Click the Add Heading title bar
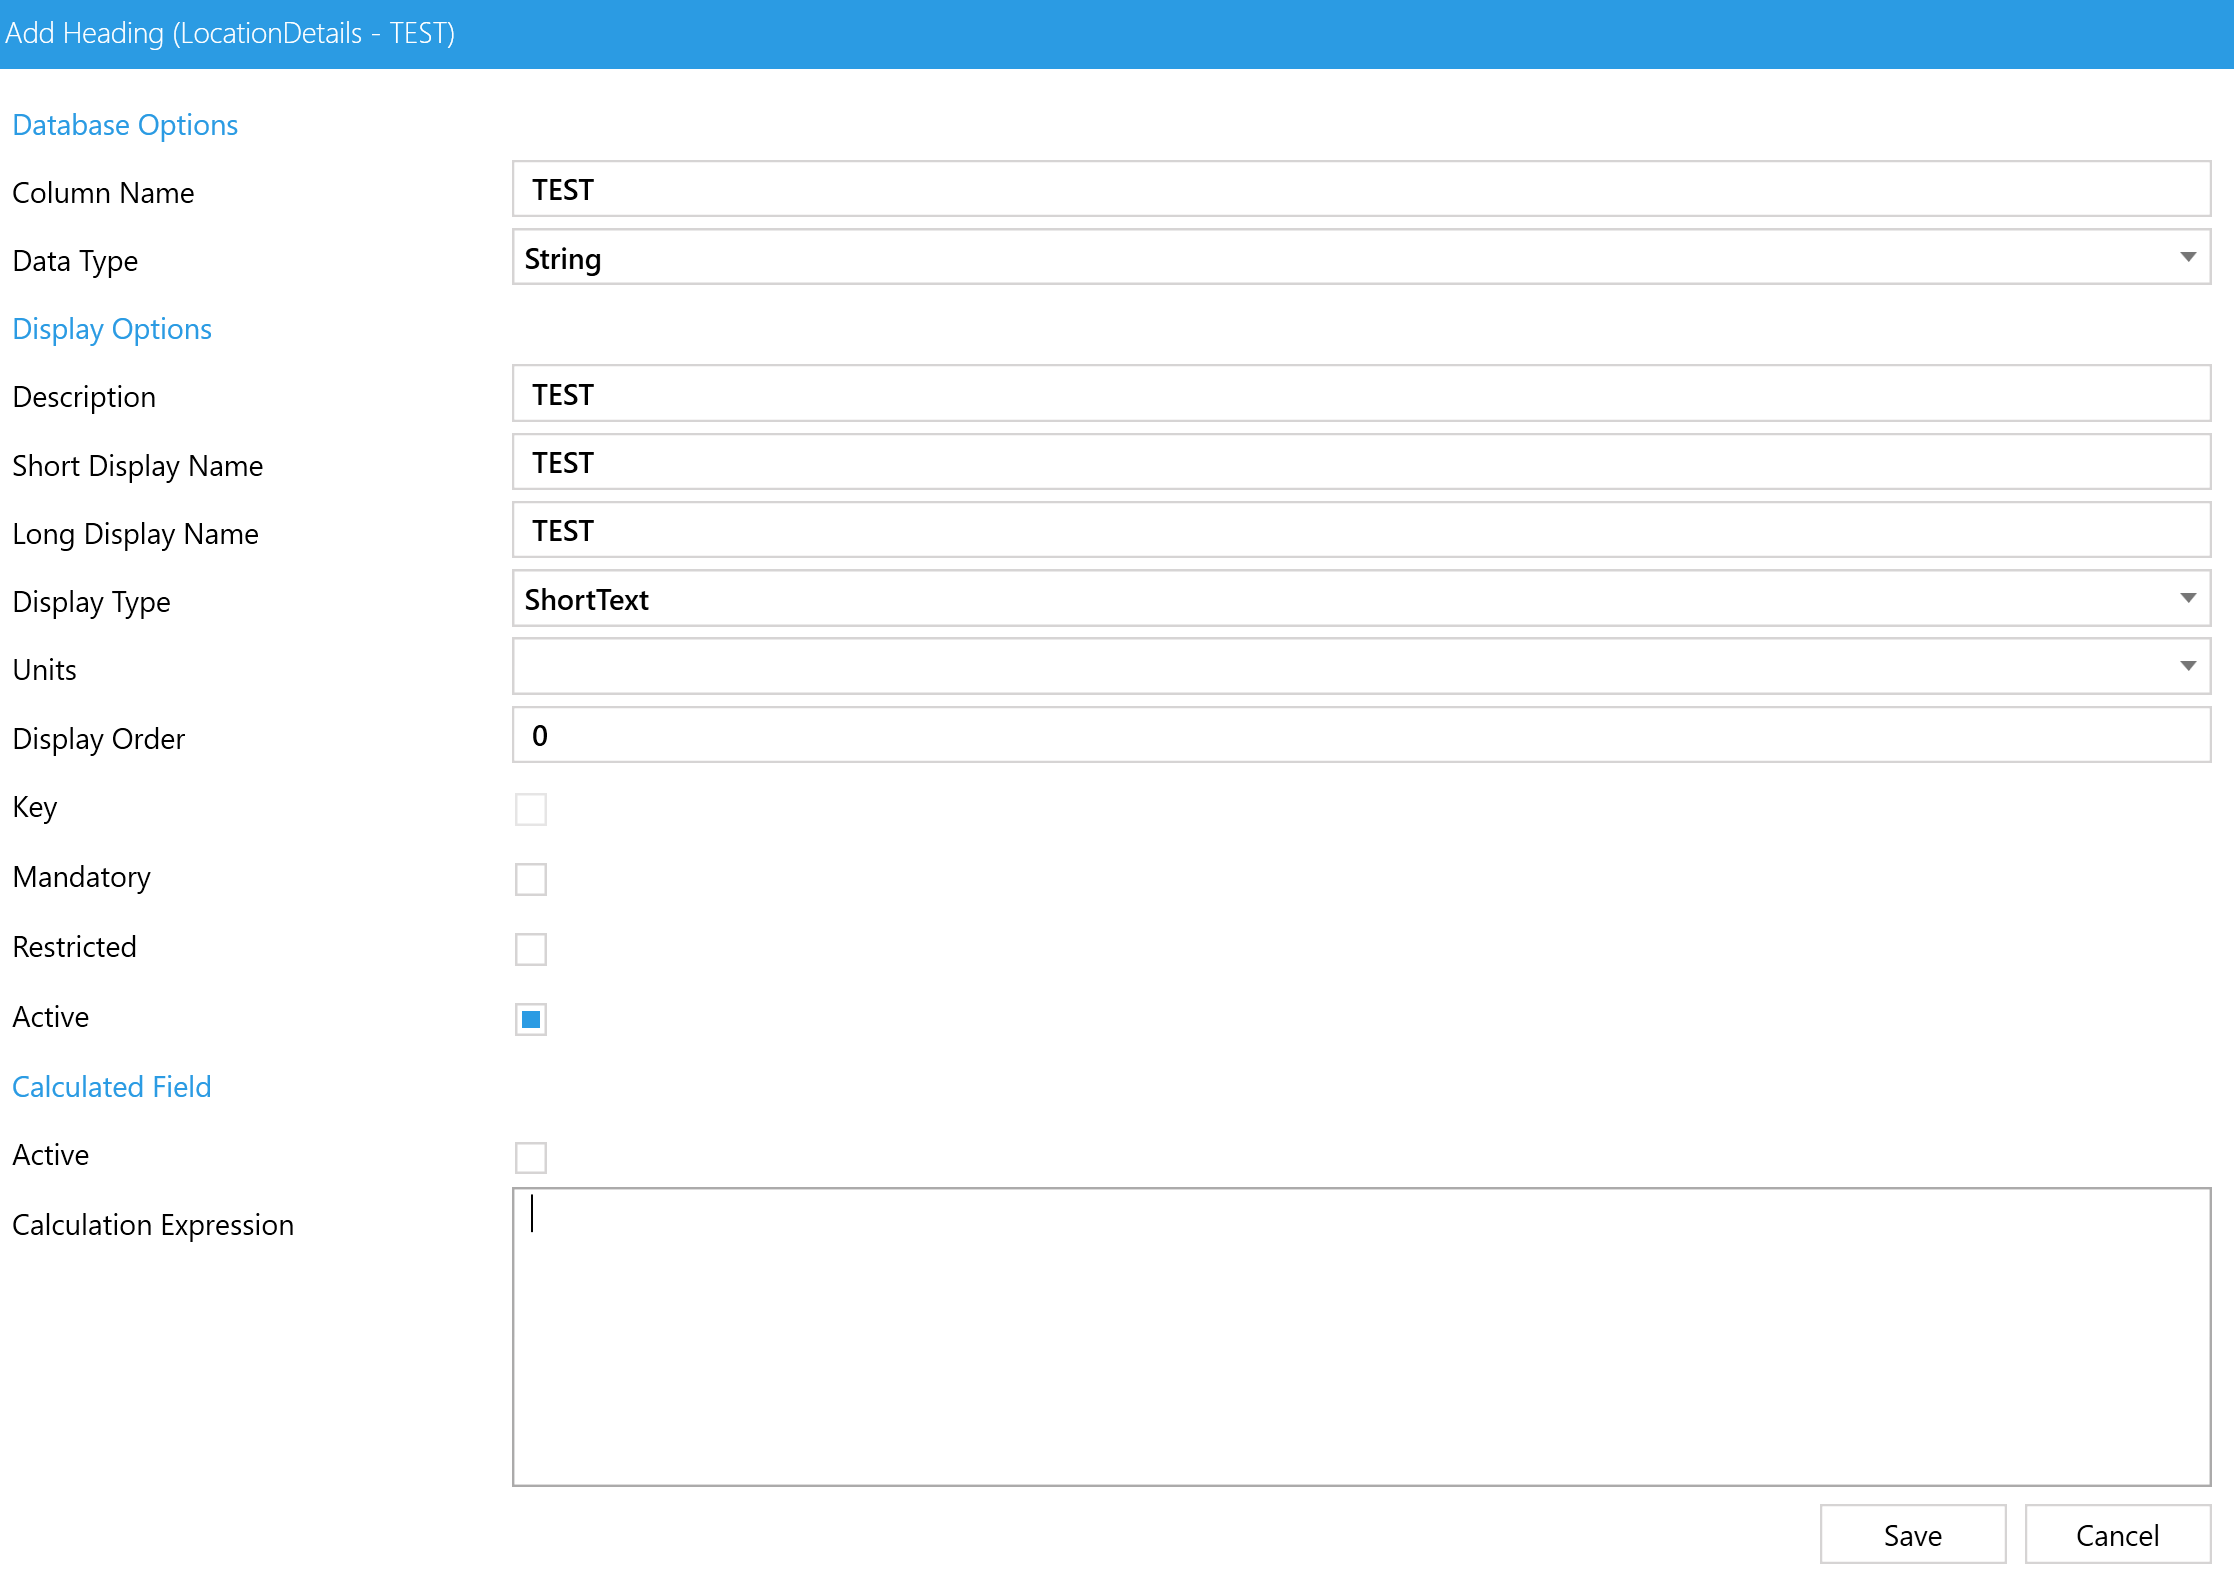Screen dimensions: 2234x1579 (1116, 34)
